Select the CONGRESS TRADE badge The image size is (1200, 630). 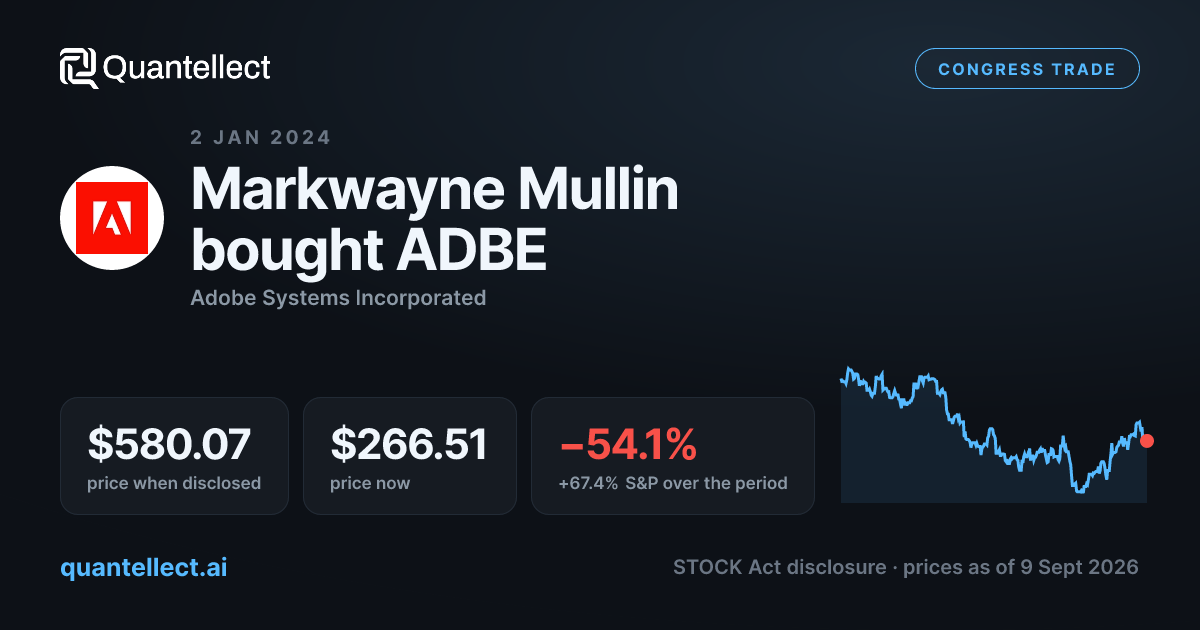(1027, 69)
